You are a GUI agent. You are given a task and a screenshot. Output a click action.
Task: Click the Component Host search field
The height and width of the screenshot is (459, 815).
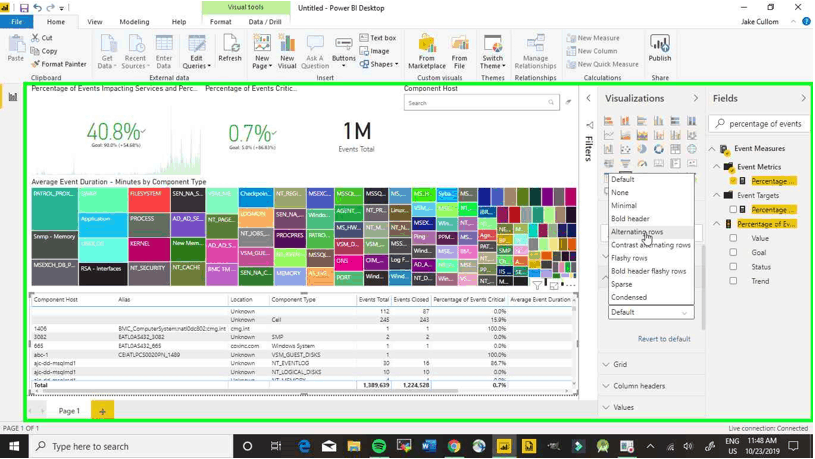tap(481, 103)
